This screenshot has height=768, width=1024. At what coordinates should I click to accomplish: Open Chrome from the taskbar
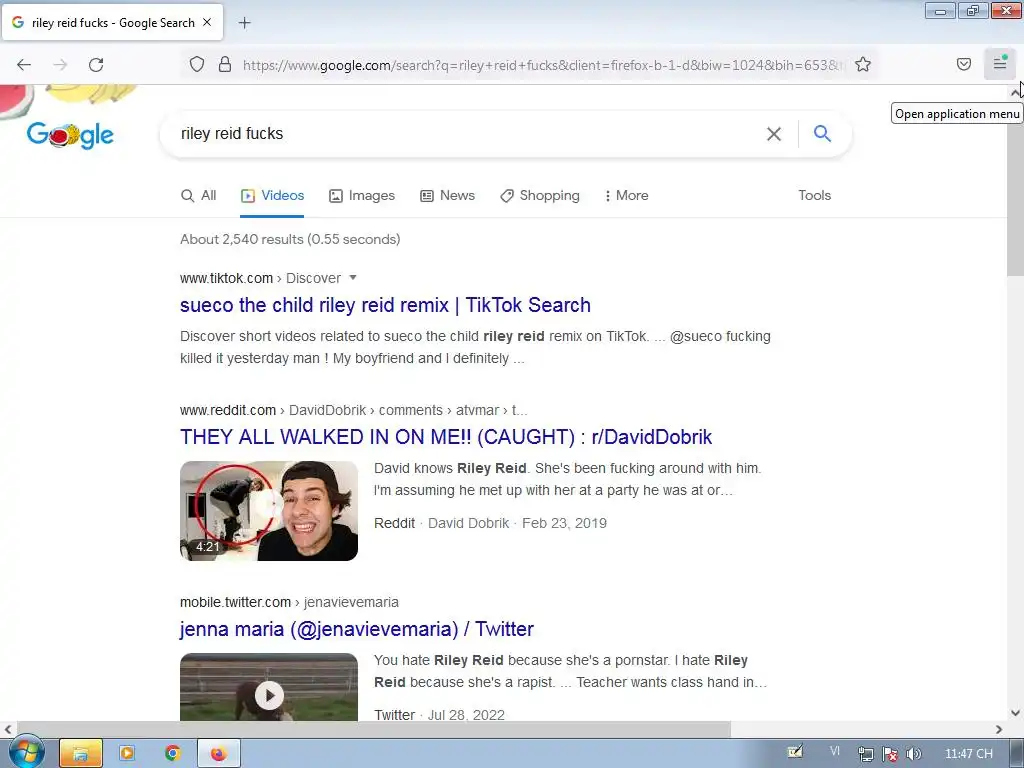(172, 754)
